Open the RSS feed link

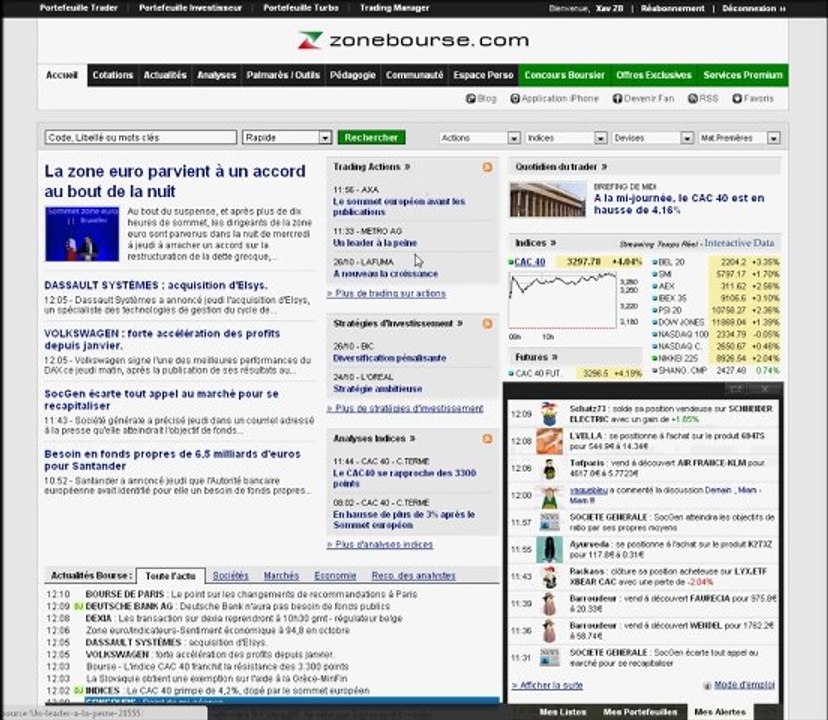click(703, 99)
